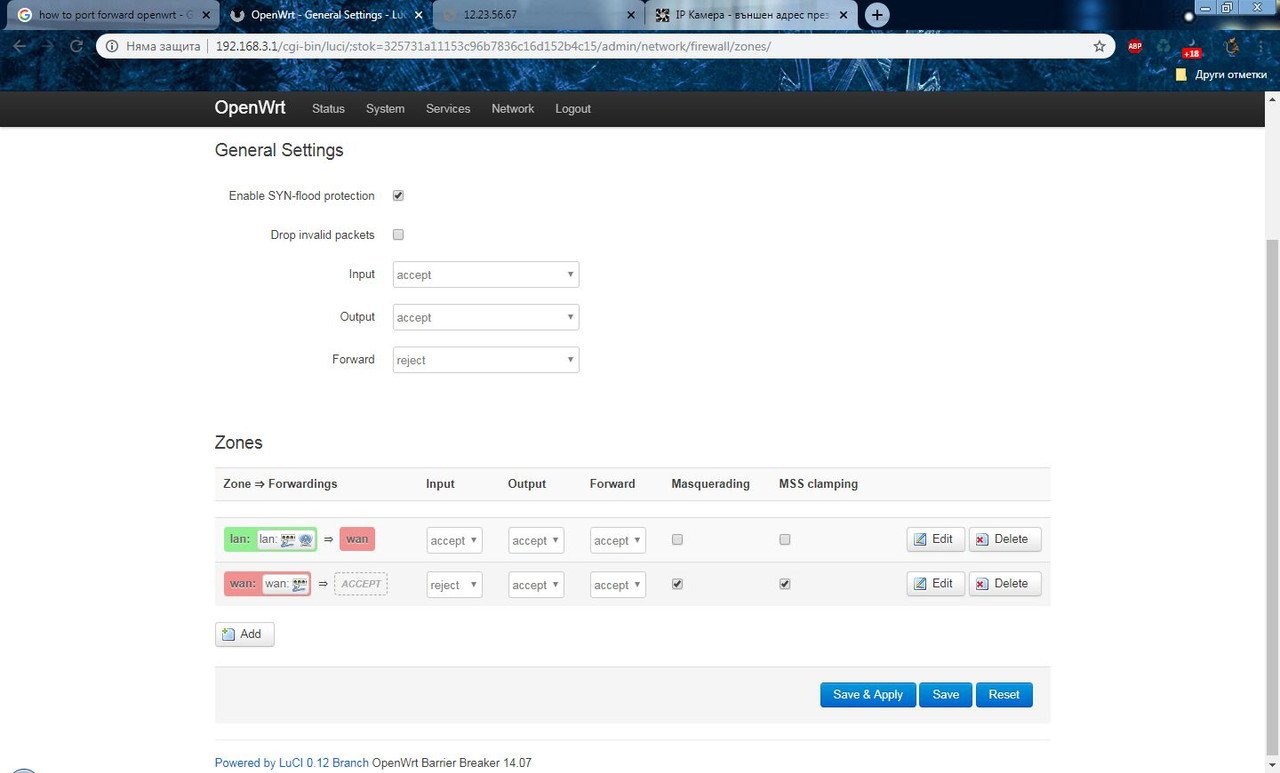
Task: Open the Network menu
Action: click(x=513, y=109)
